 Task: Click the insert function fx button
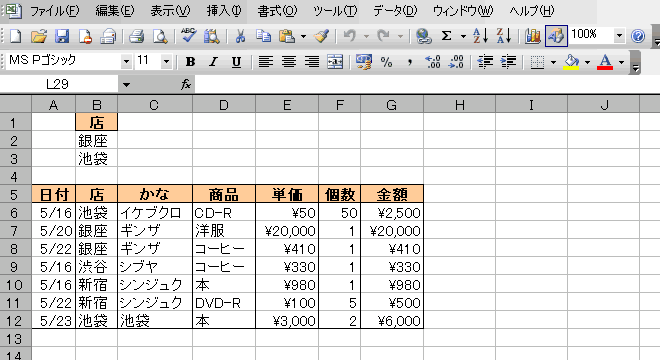[x=186, y=85]
